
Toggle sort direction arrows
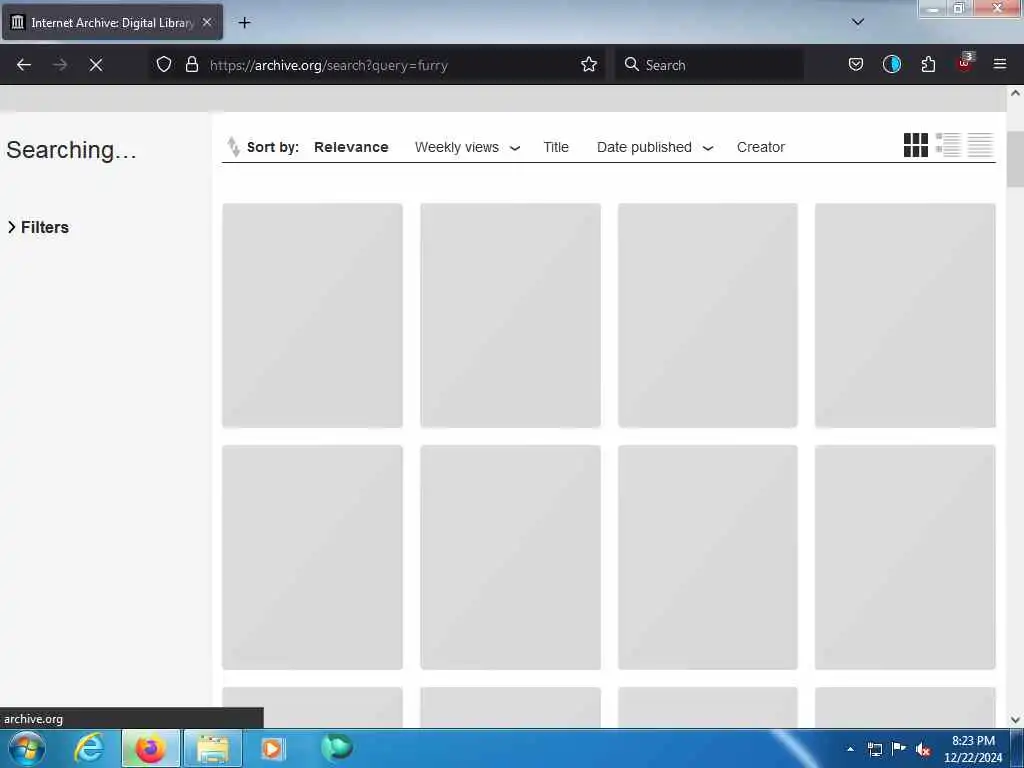[233, 147]
